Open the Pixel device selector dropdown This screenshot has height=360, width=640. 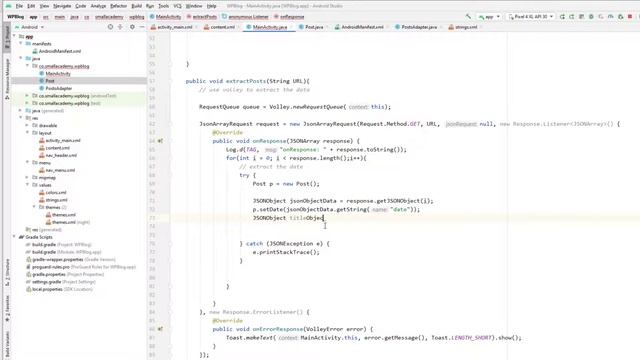click(x=531, y=17)
